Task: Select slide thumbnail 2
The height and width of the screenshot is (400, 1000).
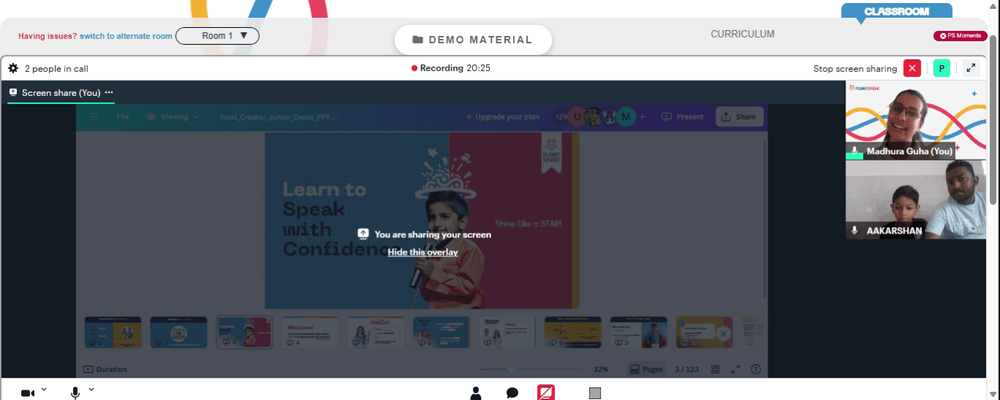Action: [179, 332]
